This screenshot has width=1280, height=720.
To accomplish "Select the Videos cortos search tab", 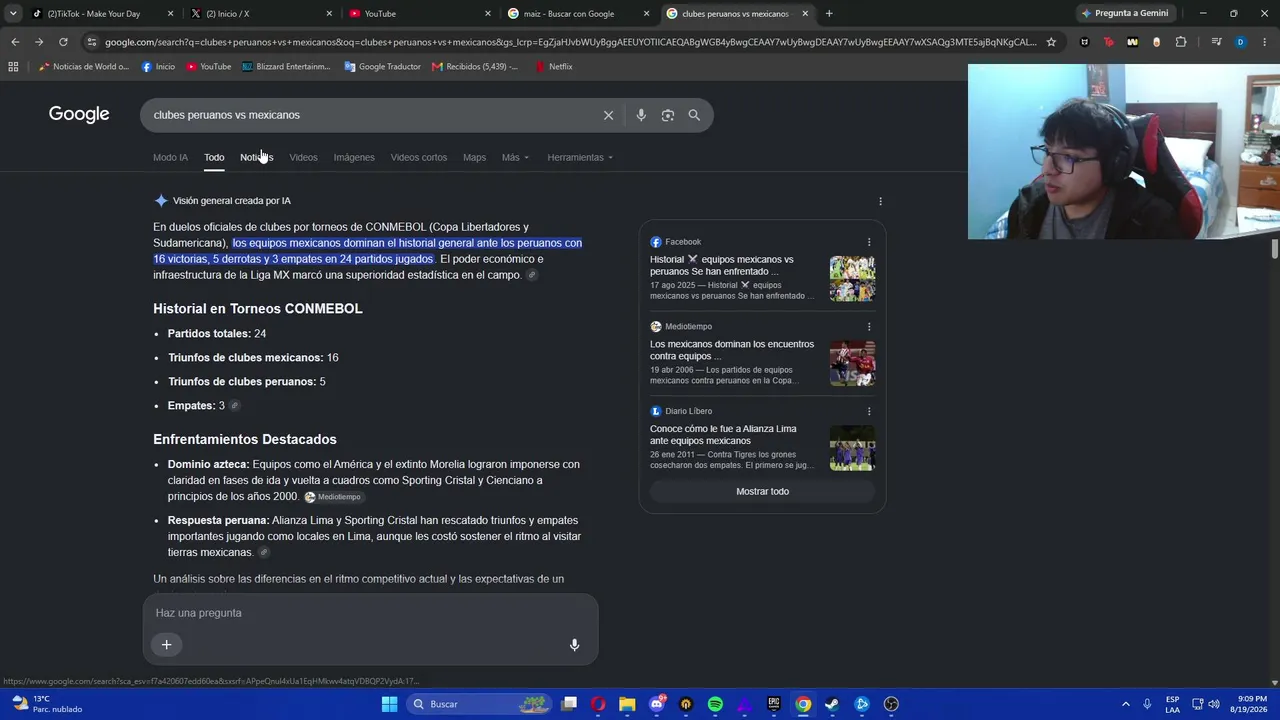I will 419,157.
